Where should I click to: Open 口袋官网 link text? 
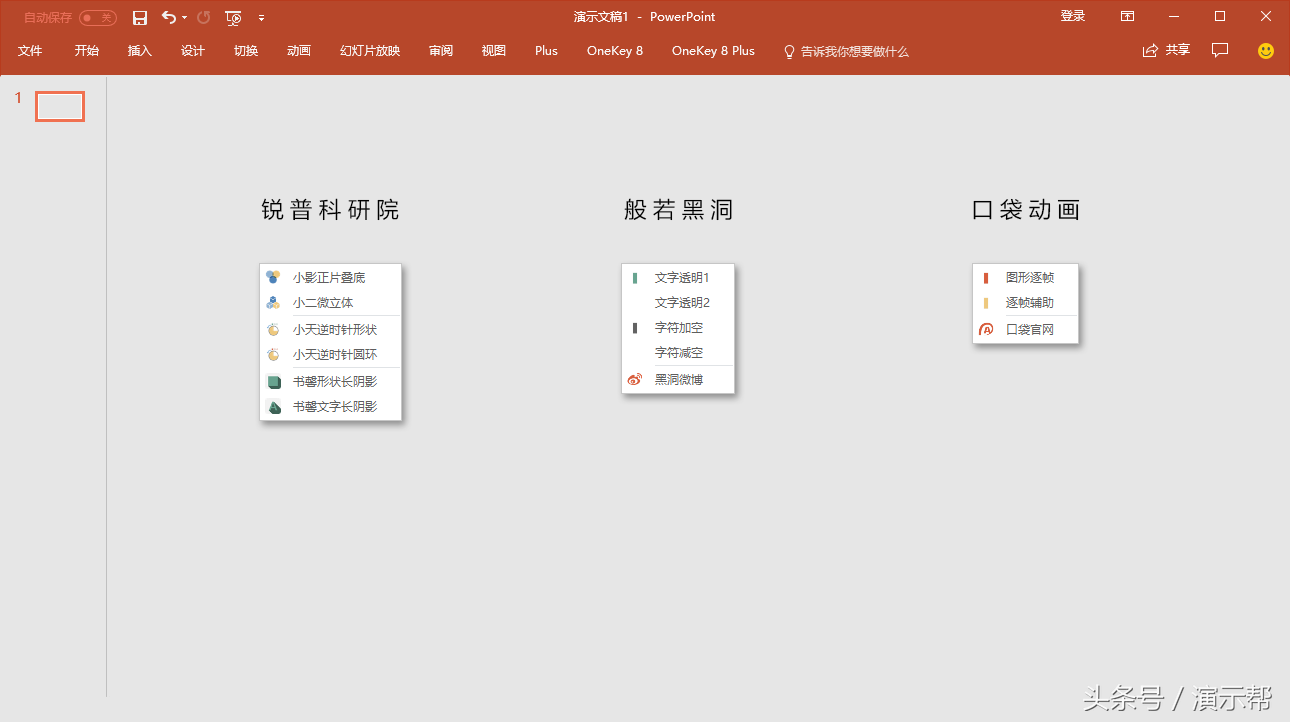[1030, 329]
